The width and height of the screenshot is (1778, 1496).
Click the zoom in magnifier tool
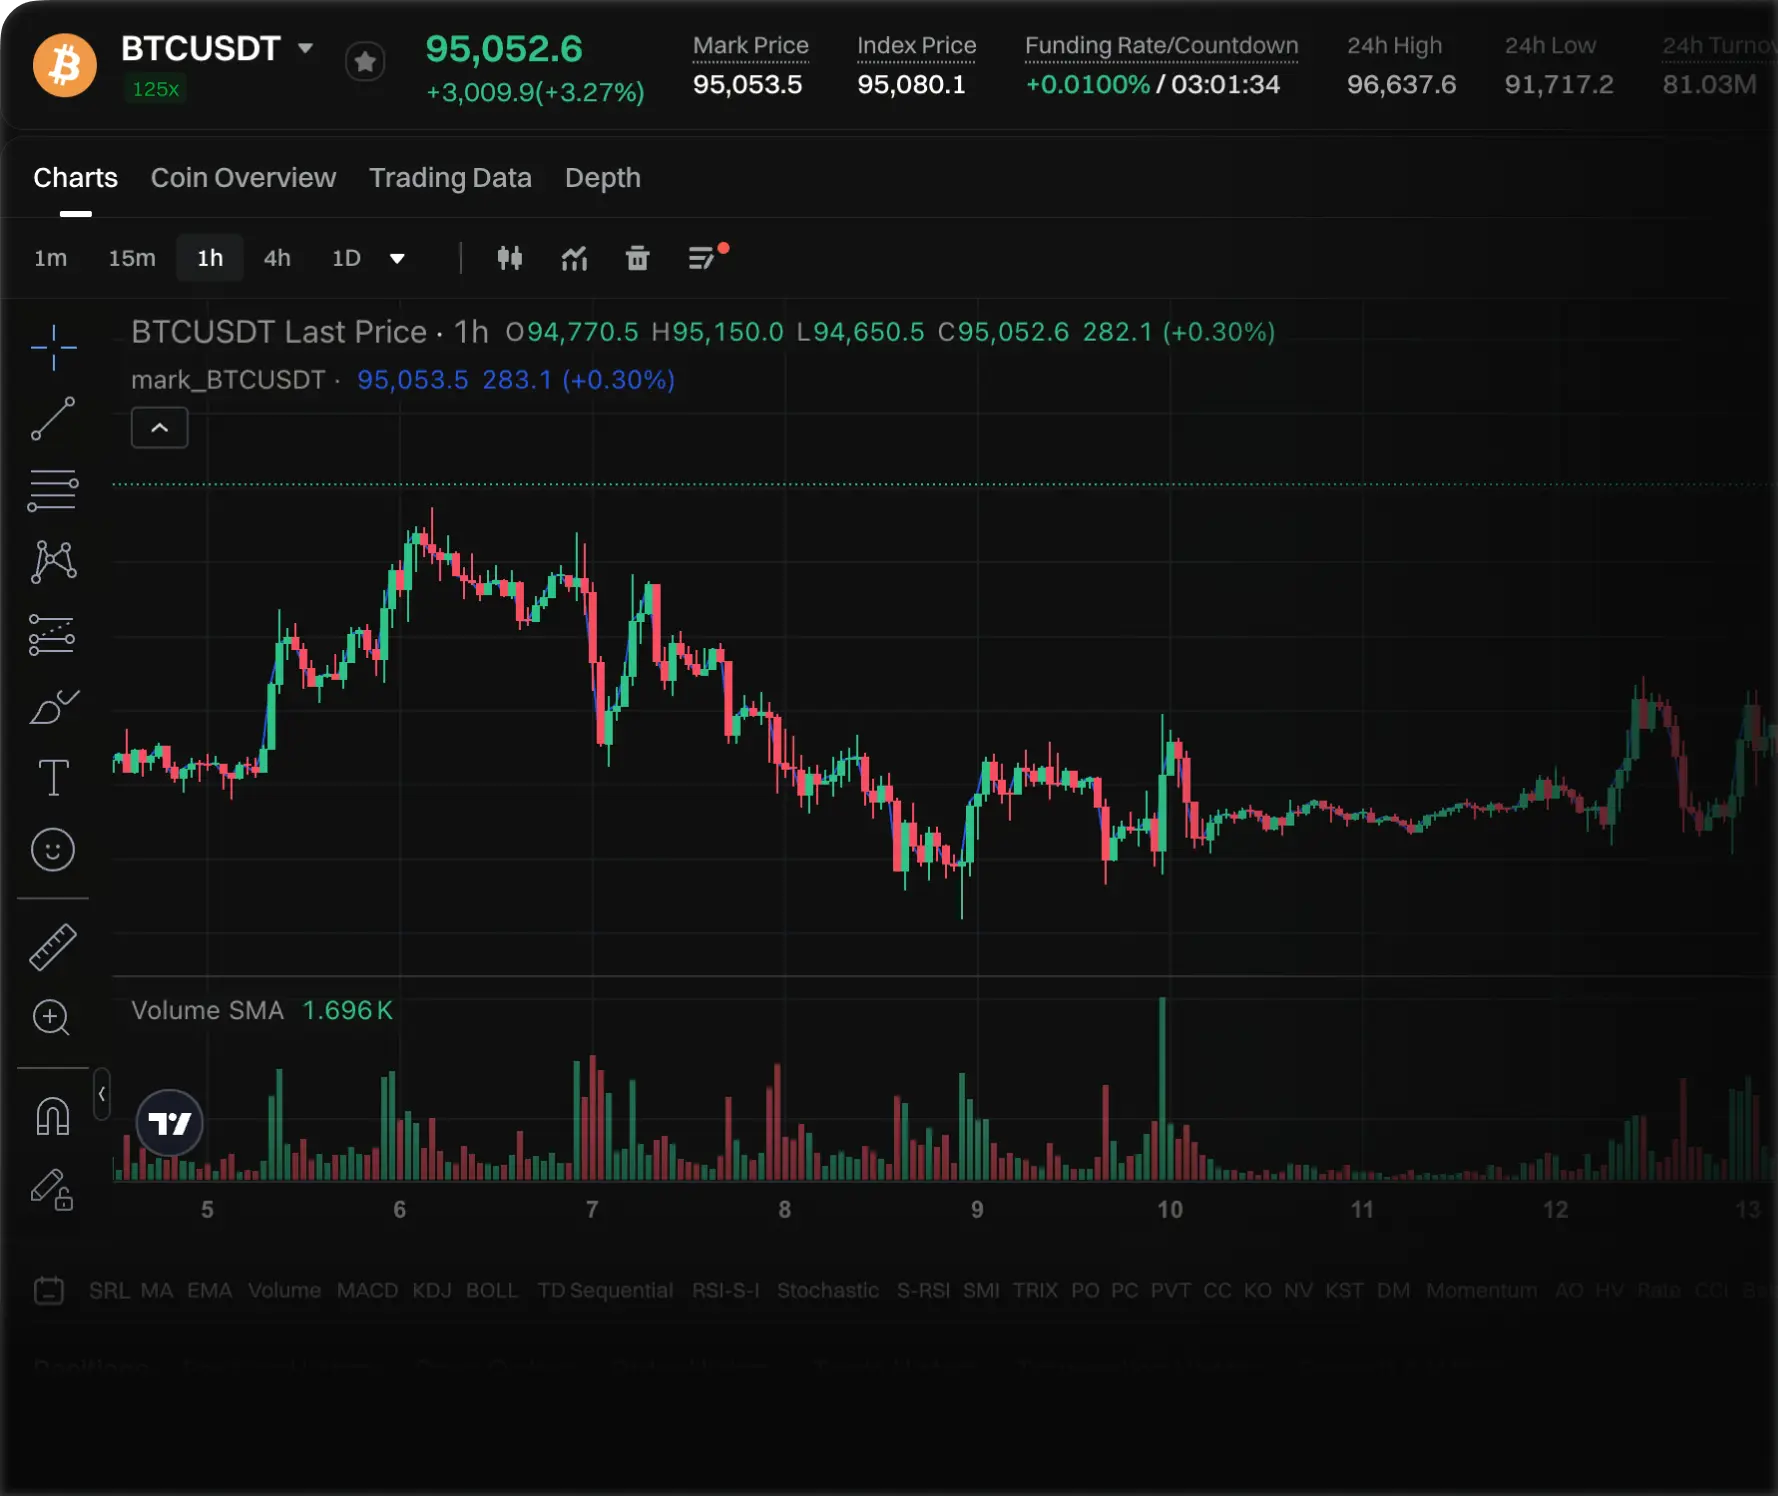pos(51,1018)
